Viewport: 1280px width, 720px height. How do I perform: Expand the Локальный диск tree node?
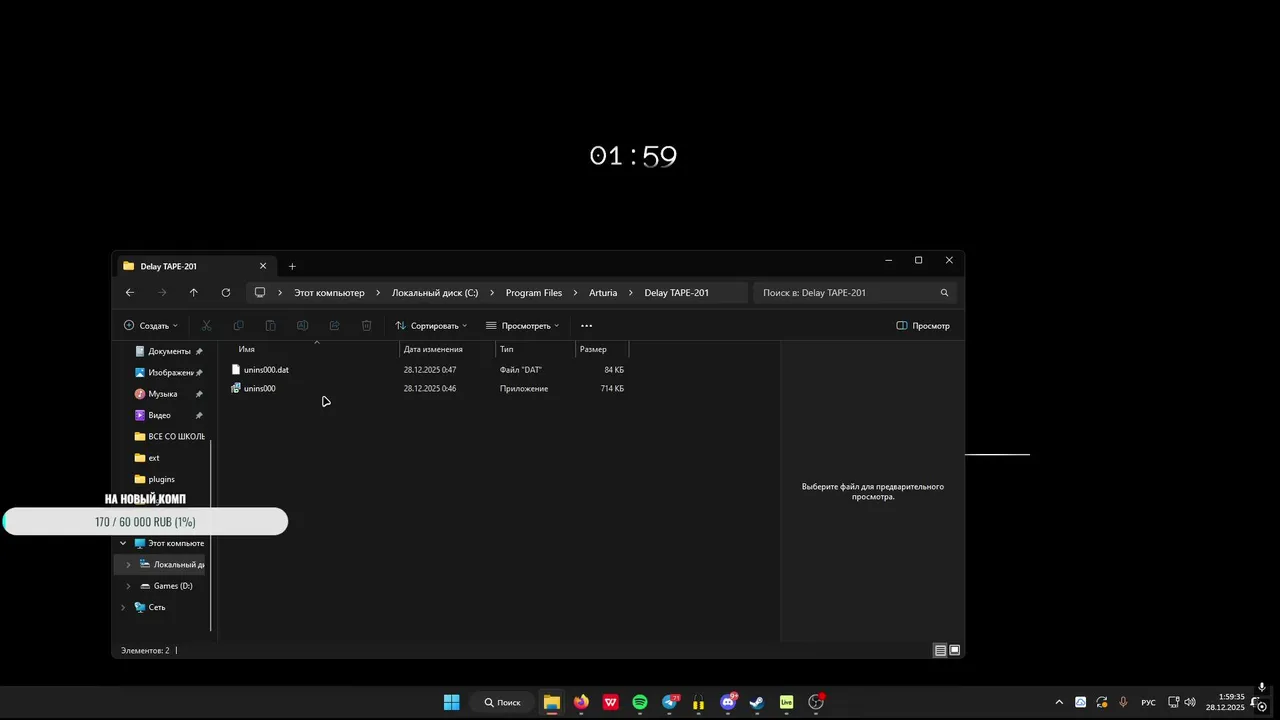pos(128,565)
